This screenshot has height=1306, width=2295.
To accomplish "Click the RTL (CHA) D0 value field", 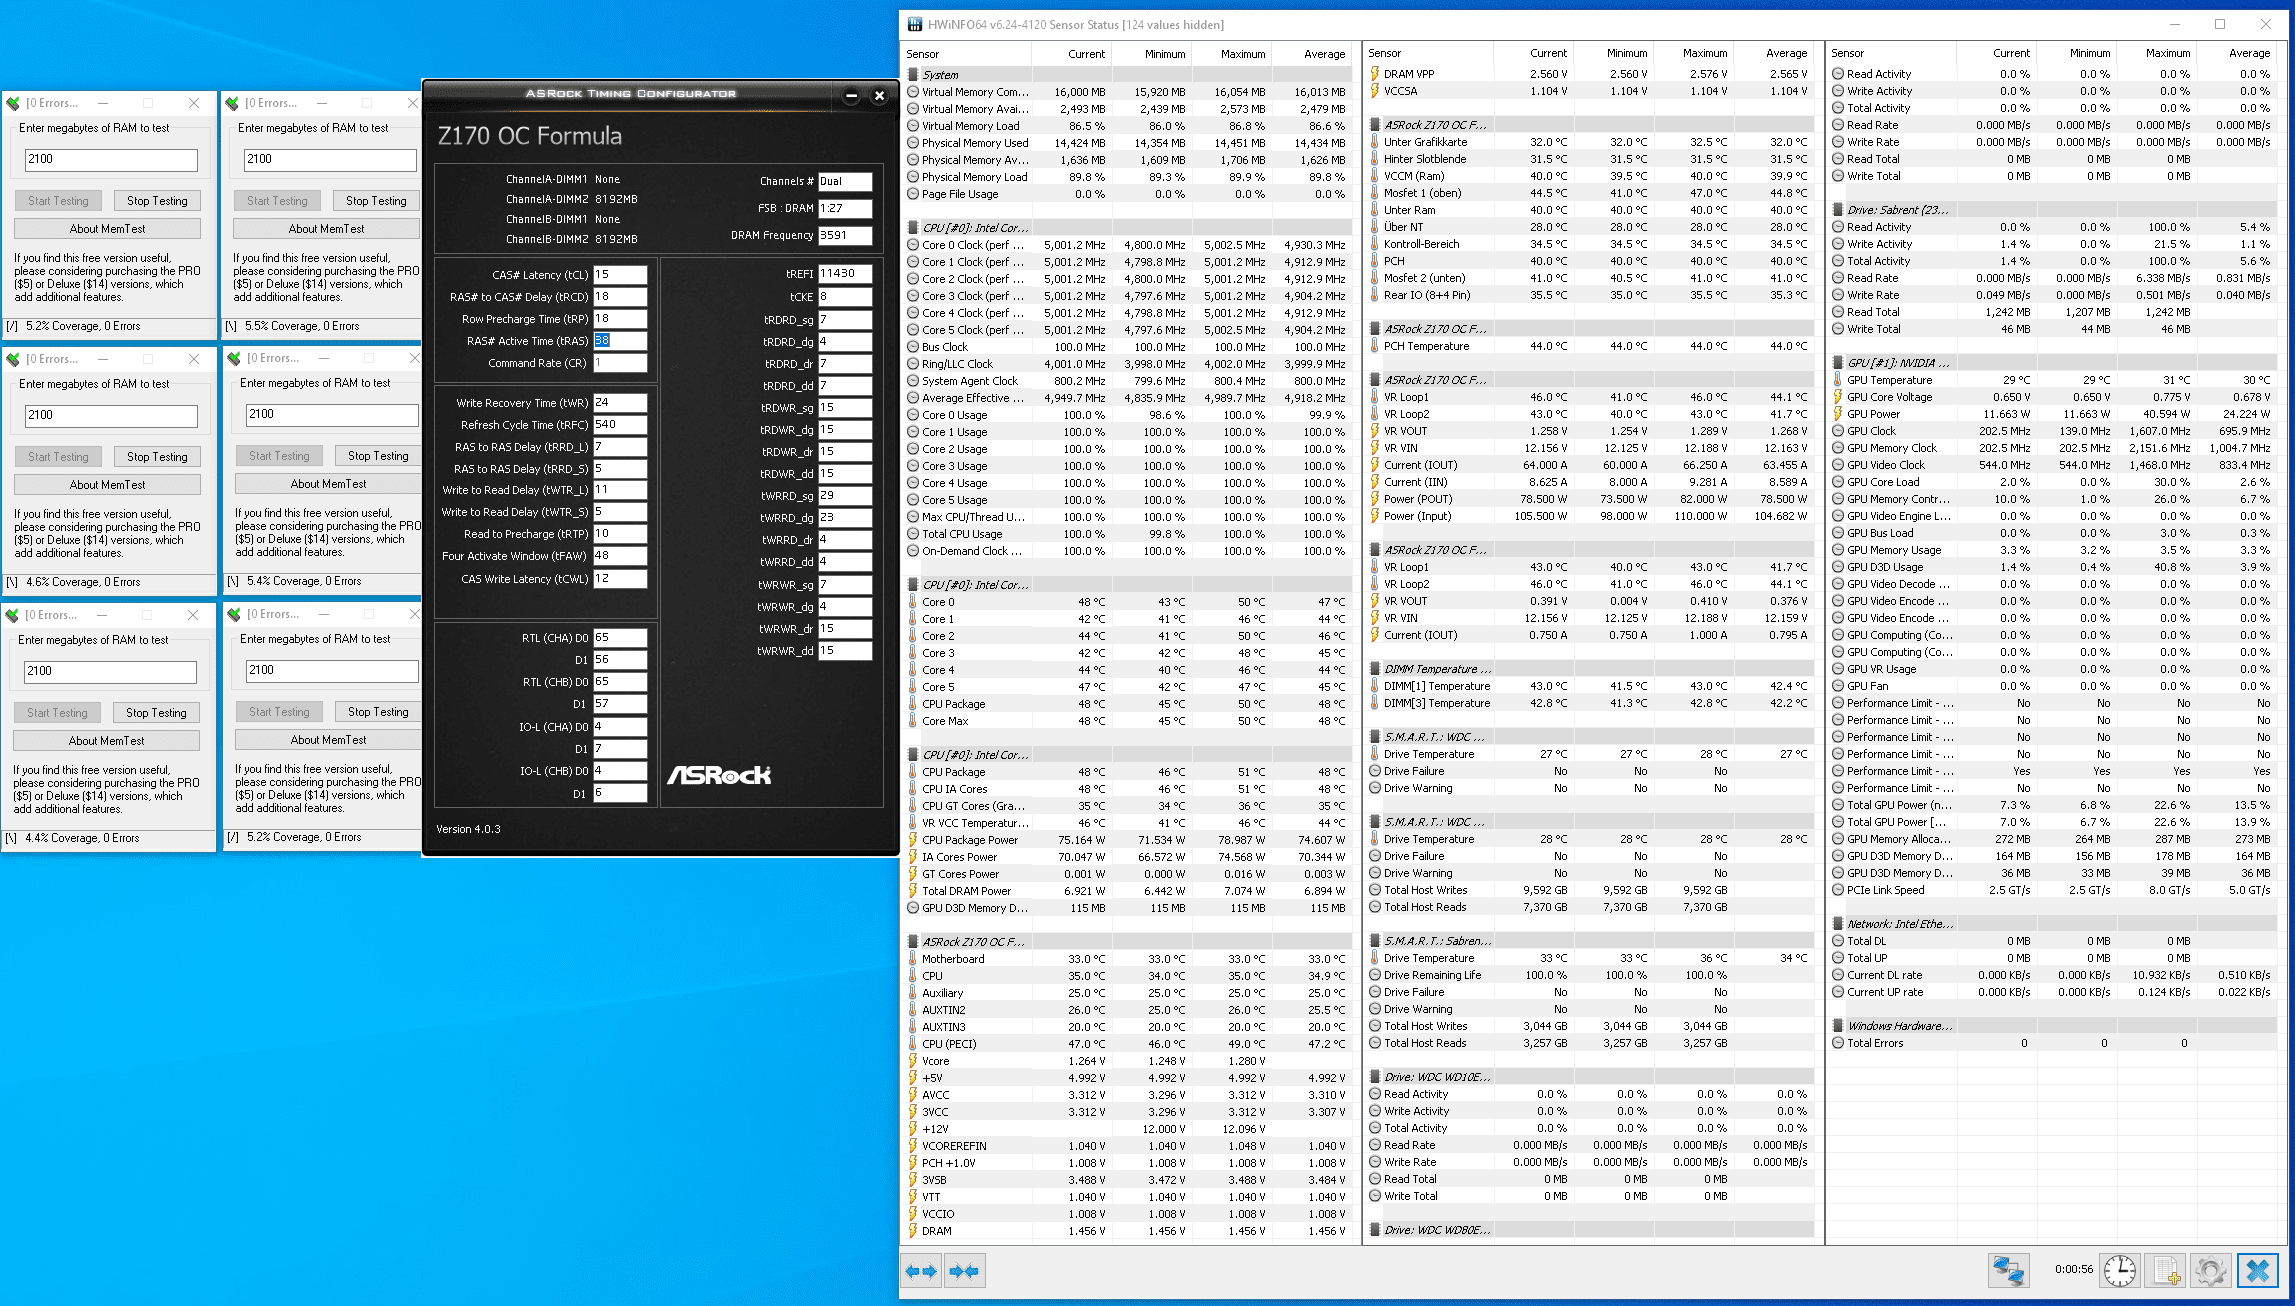I will [620, 637].
